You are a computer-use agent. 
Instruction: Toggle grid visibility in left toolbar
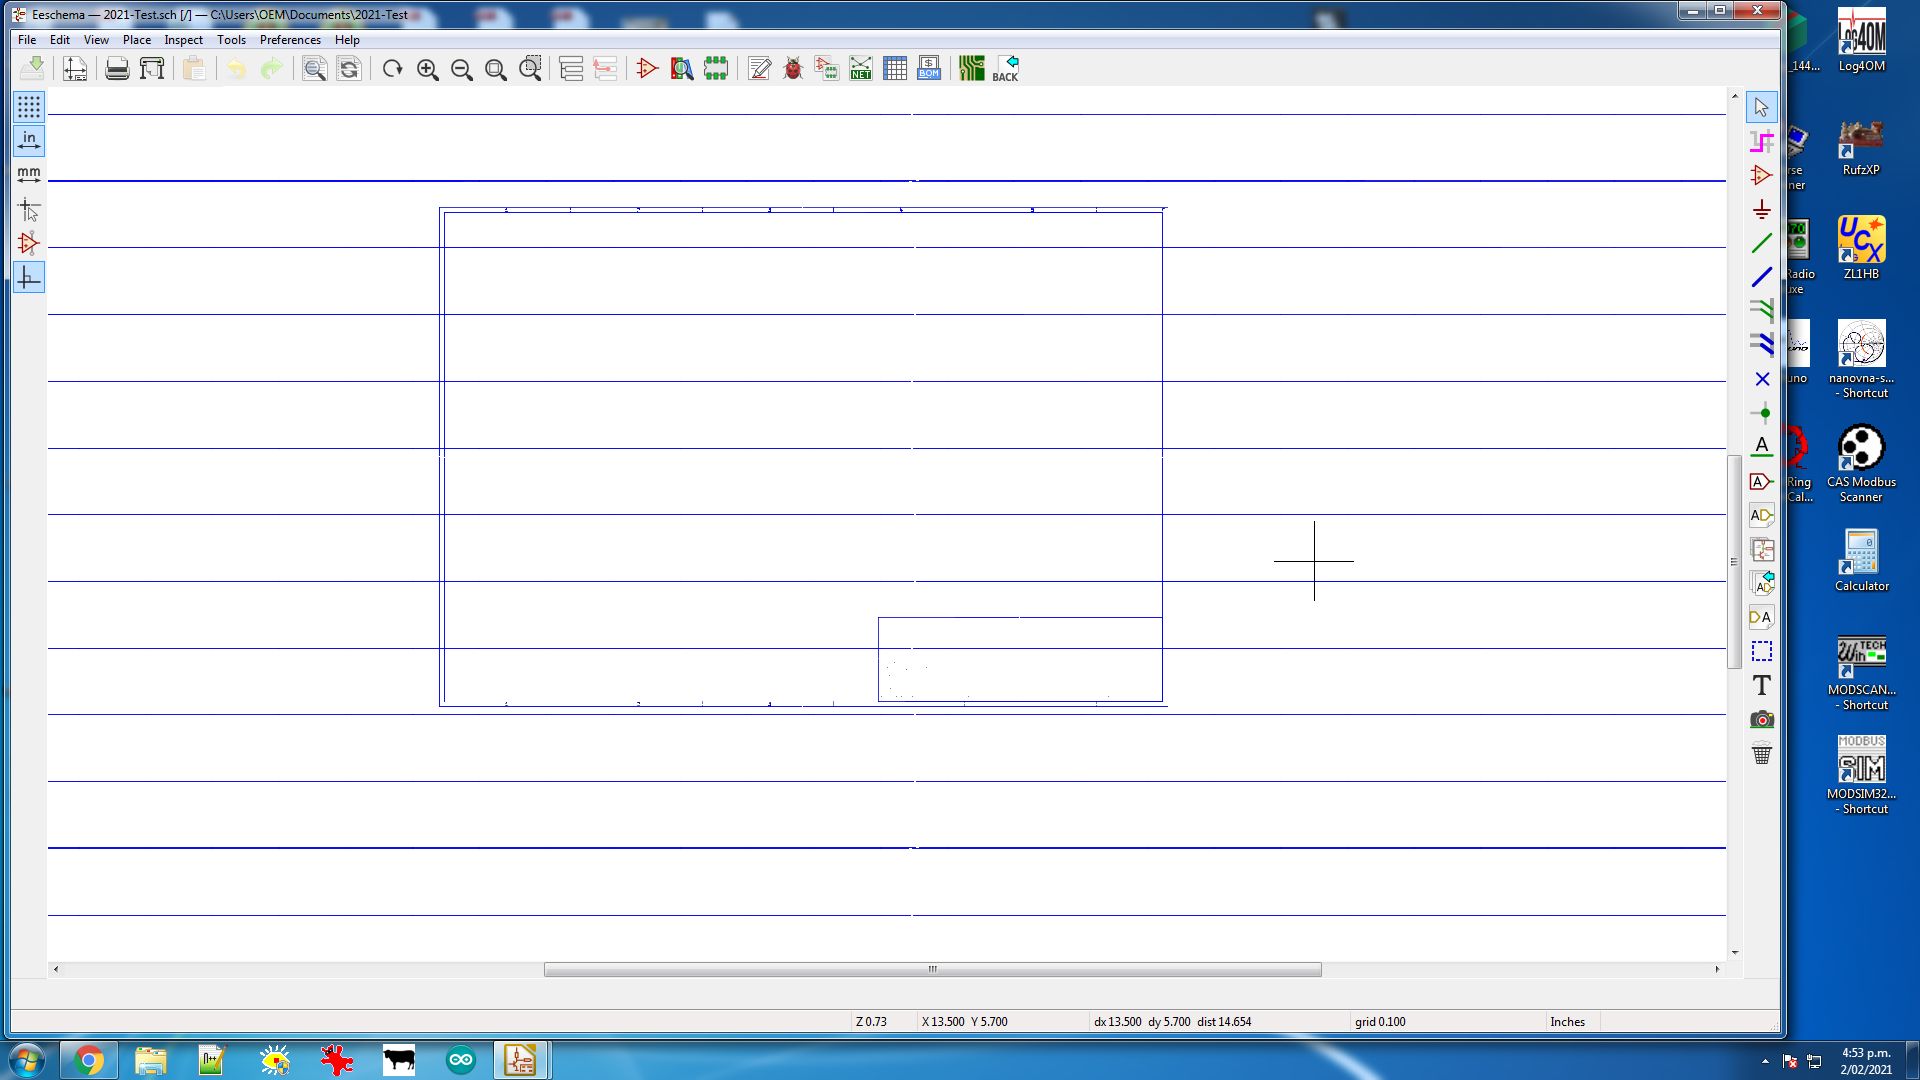point(29,106)
